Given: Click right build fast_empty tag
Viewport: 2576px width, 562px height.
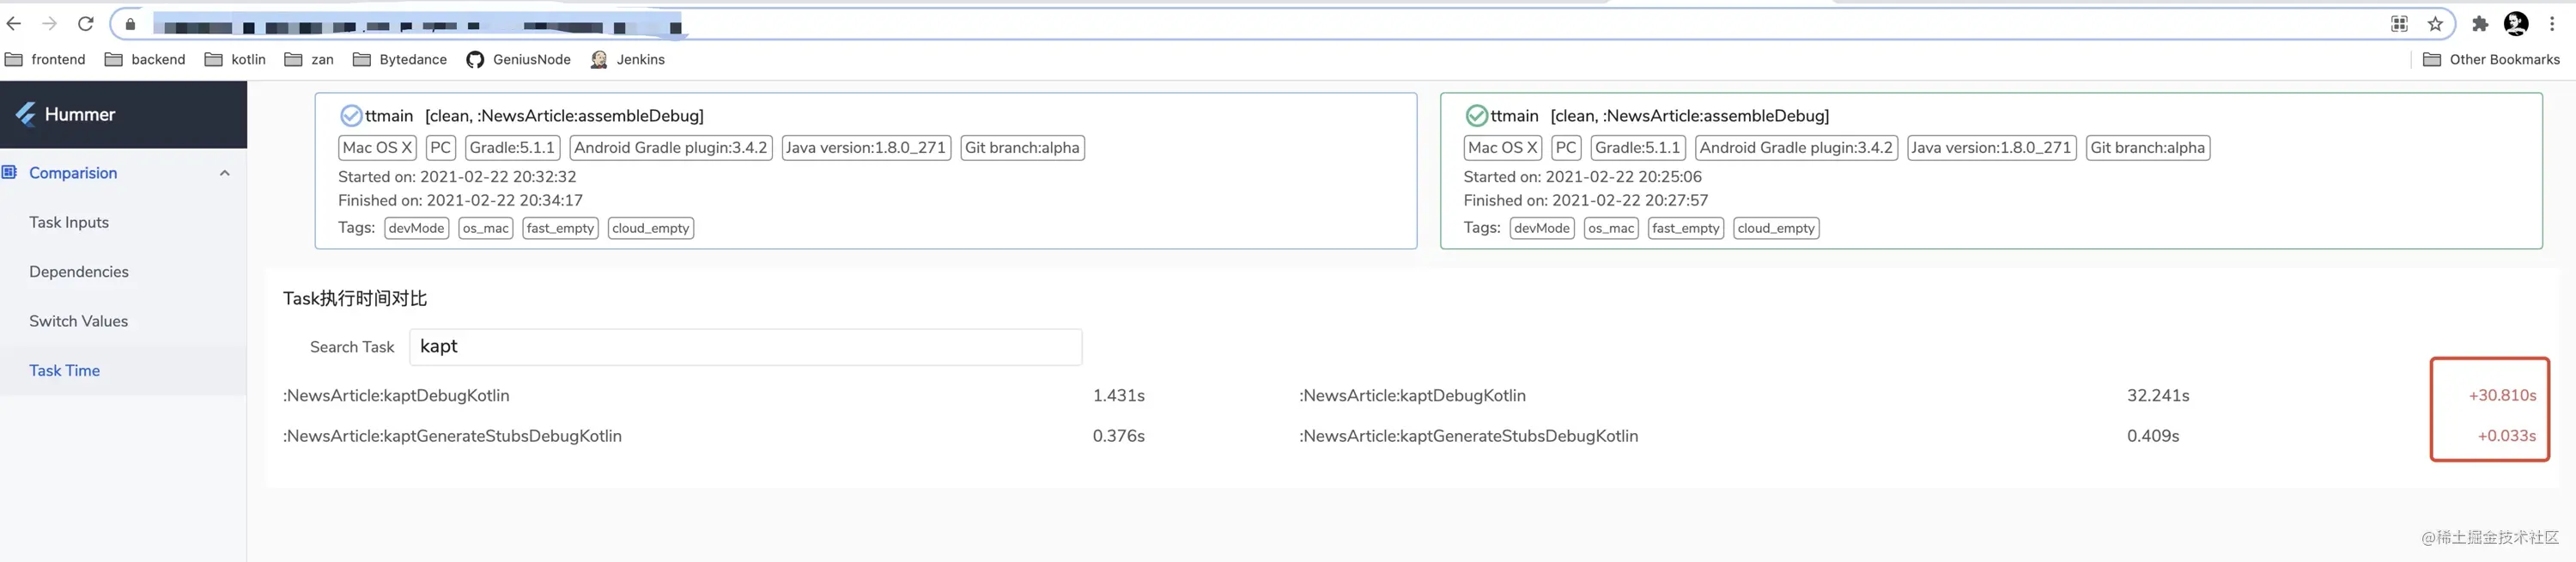Looking at the screenshot, I should [x=1686, y=229].
